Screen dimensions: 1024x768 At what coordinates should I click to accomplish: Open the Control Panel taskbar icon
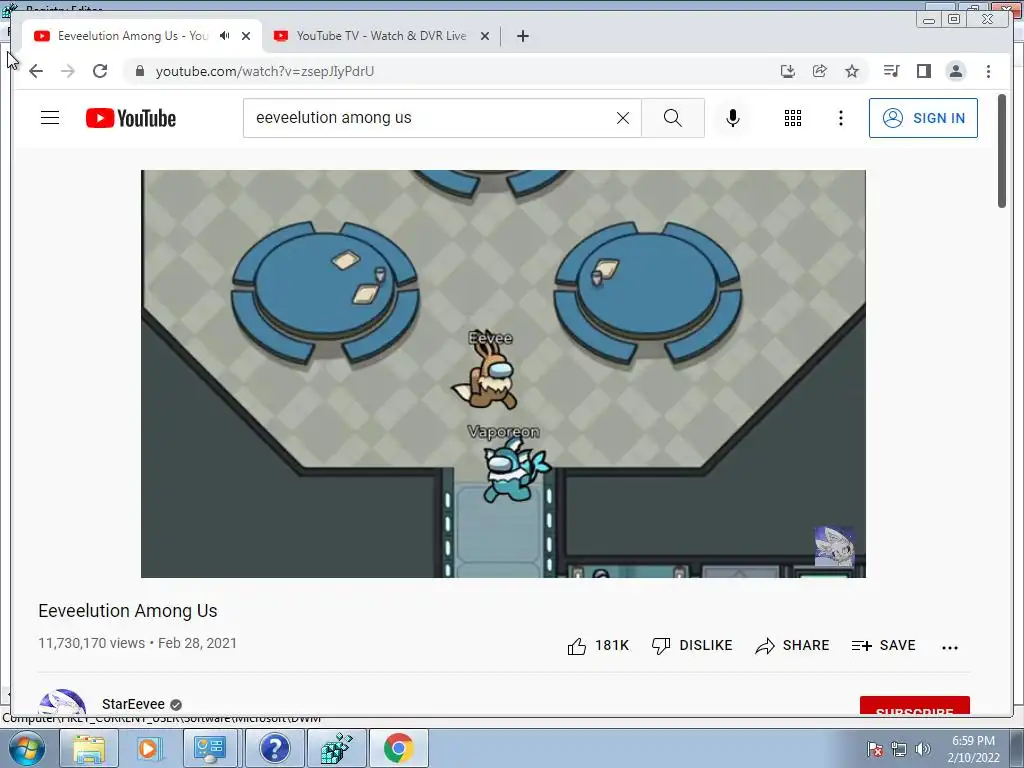click(210, 748)
